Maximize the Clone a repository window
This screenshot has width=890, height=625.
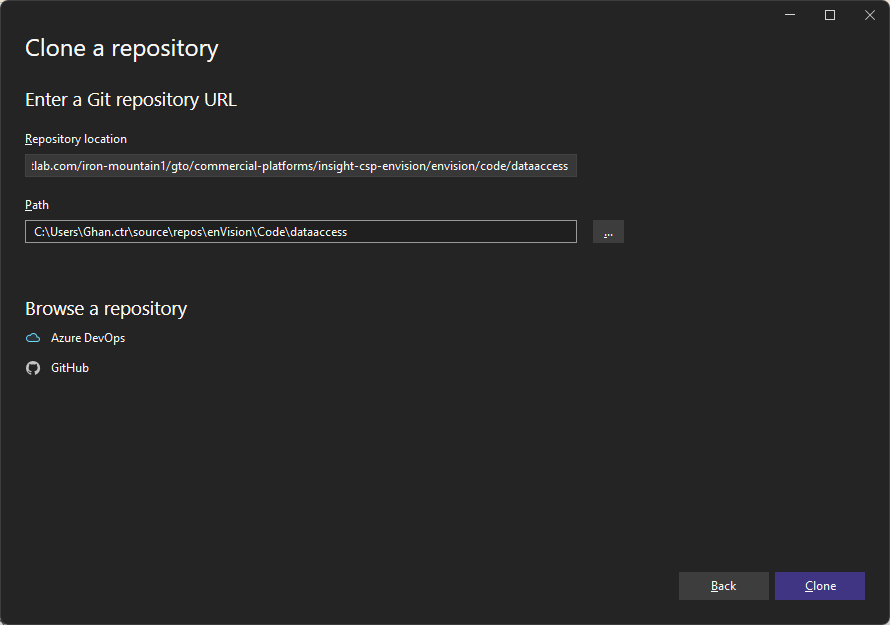(x=829, y=15)
